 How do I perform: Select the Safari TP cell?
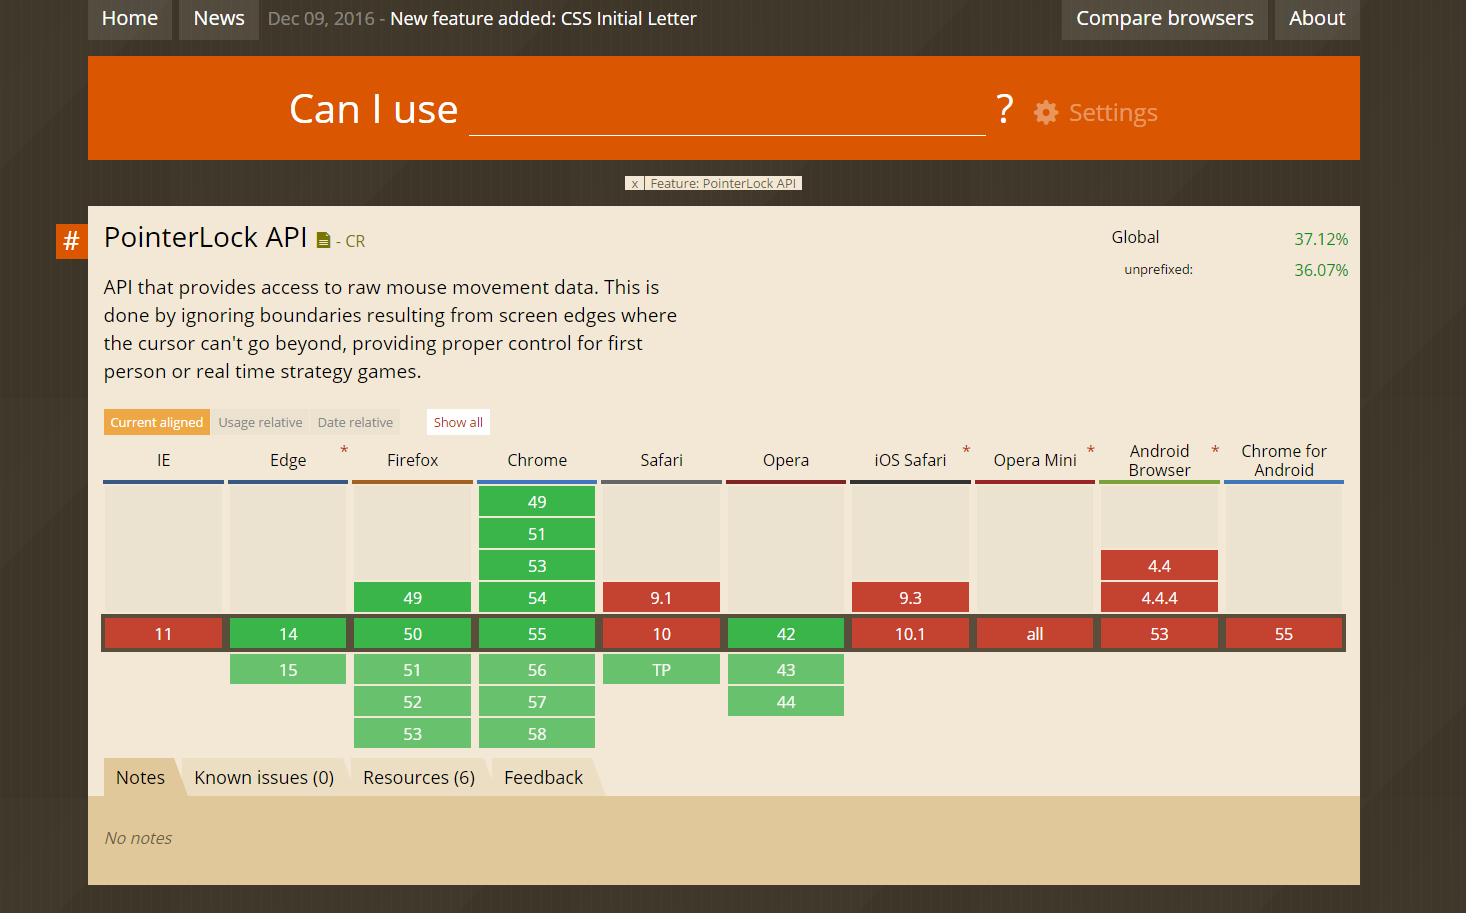661,669
